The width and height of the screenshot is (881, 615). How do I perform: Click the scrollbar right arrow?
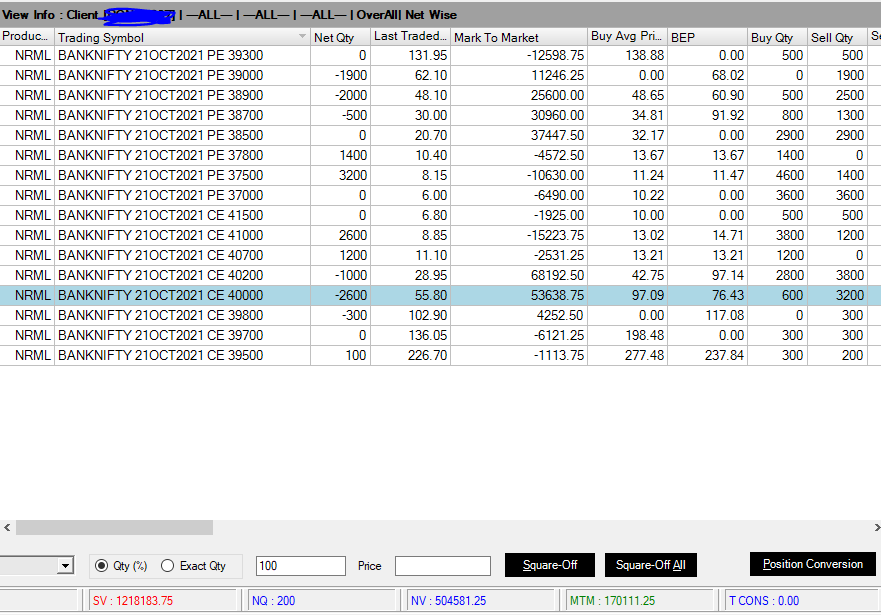pyautogui.click(x=877, y=527)
